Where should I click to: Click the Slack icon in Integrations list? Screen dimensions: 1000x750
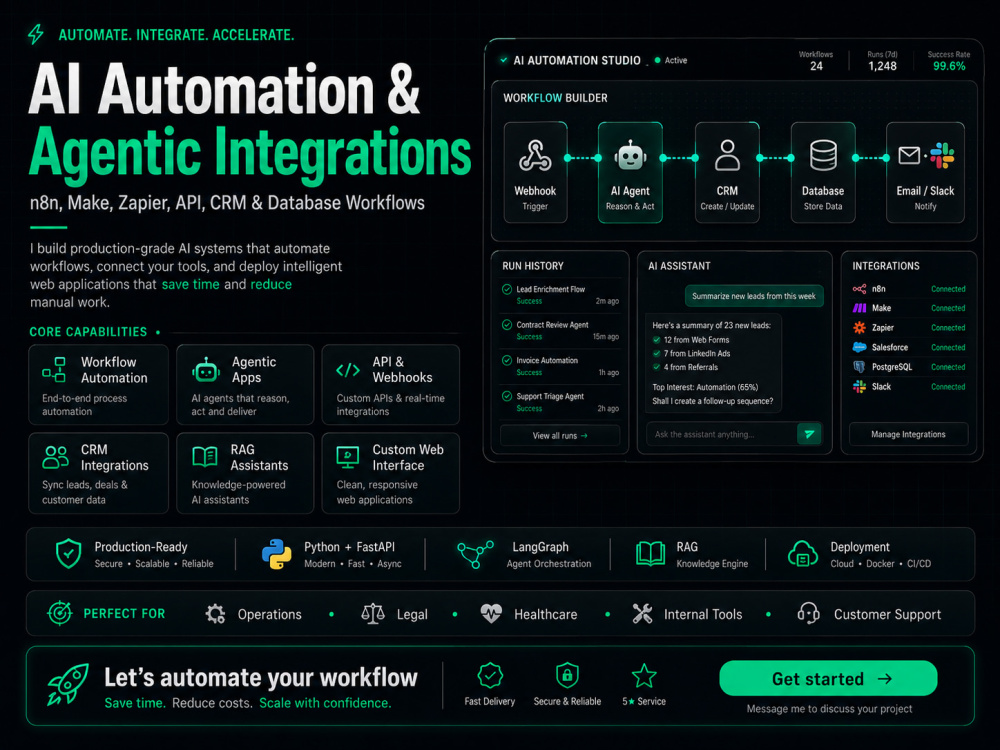pos(859,386)
